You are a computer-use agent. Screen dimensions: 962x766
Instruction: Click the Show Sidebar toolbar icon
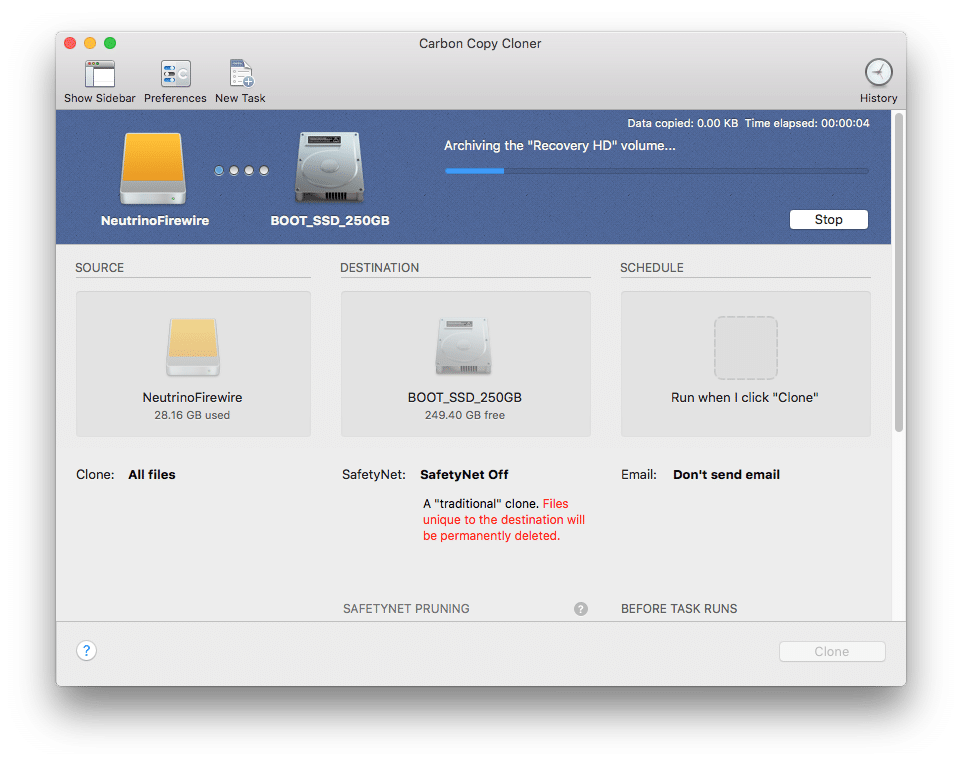tap(100, 75)
